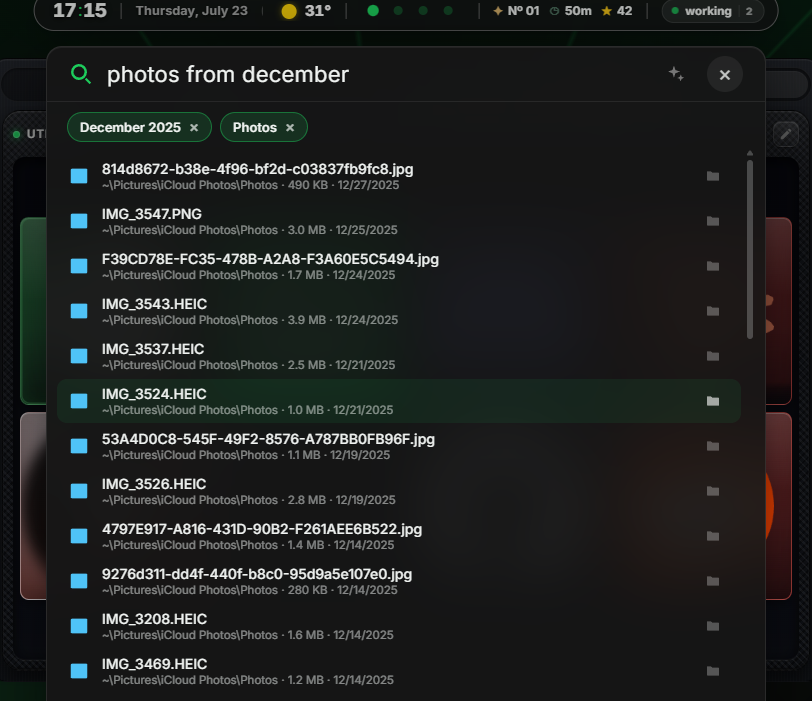The width and height of the screenshot is (812, 701).
Task: Open folder for 9276d311-dd4f jpg
Action: tap(713, 581)
